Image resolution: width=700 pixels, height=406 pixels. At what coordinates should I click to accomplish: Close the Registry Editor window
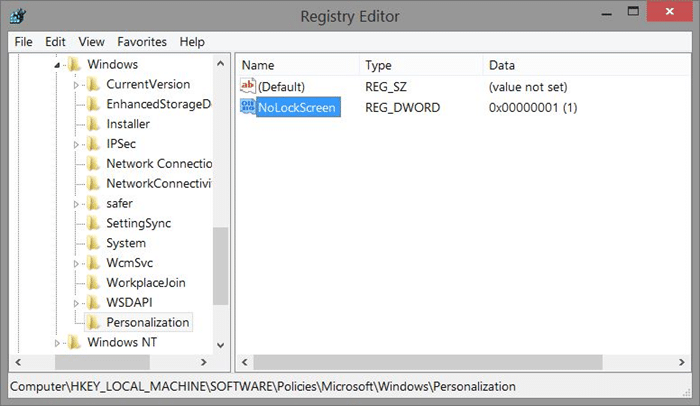669,11
